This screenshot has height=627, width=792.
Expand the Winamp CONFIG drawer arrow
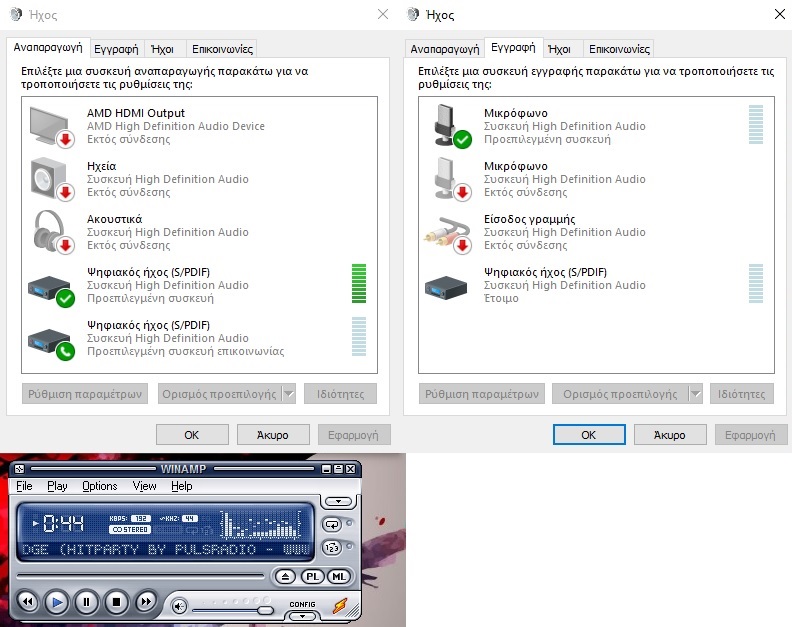[x=302, y=616]
